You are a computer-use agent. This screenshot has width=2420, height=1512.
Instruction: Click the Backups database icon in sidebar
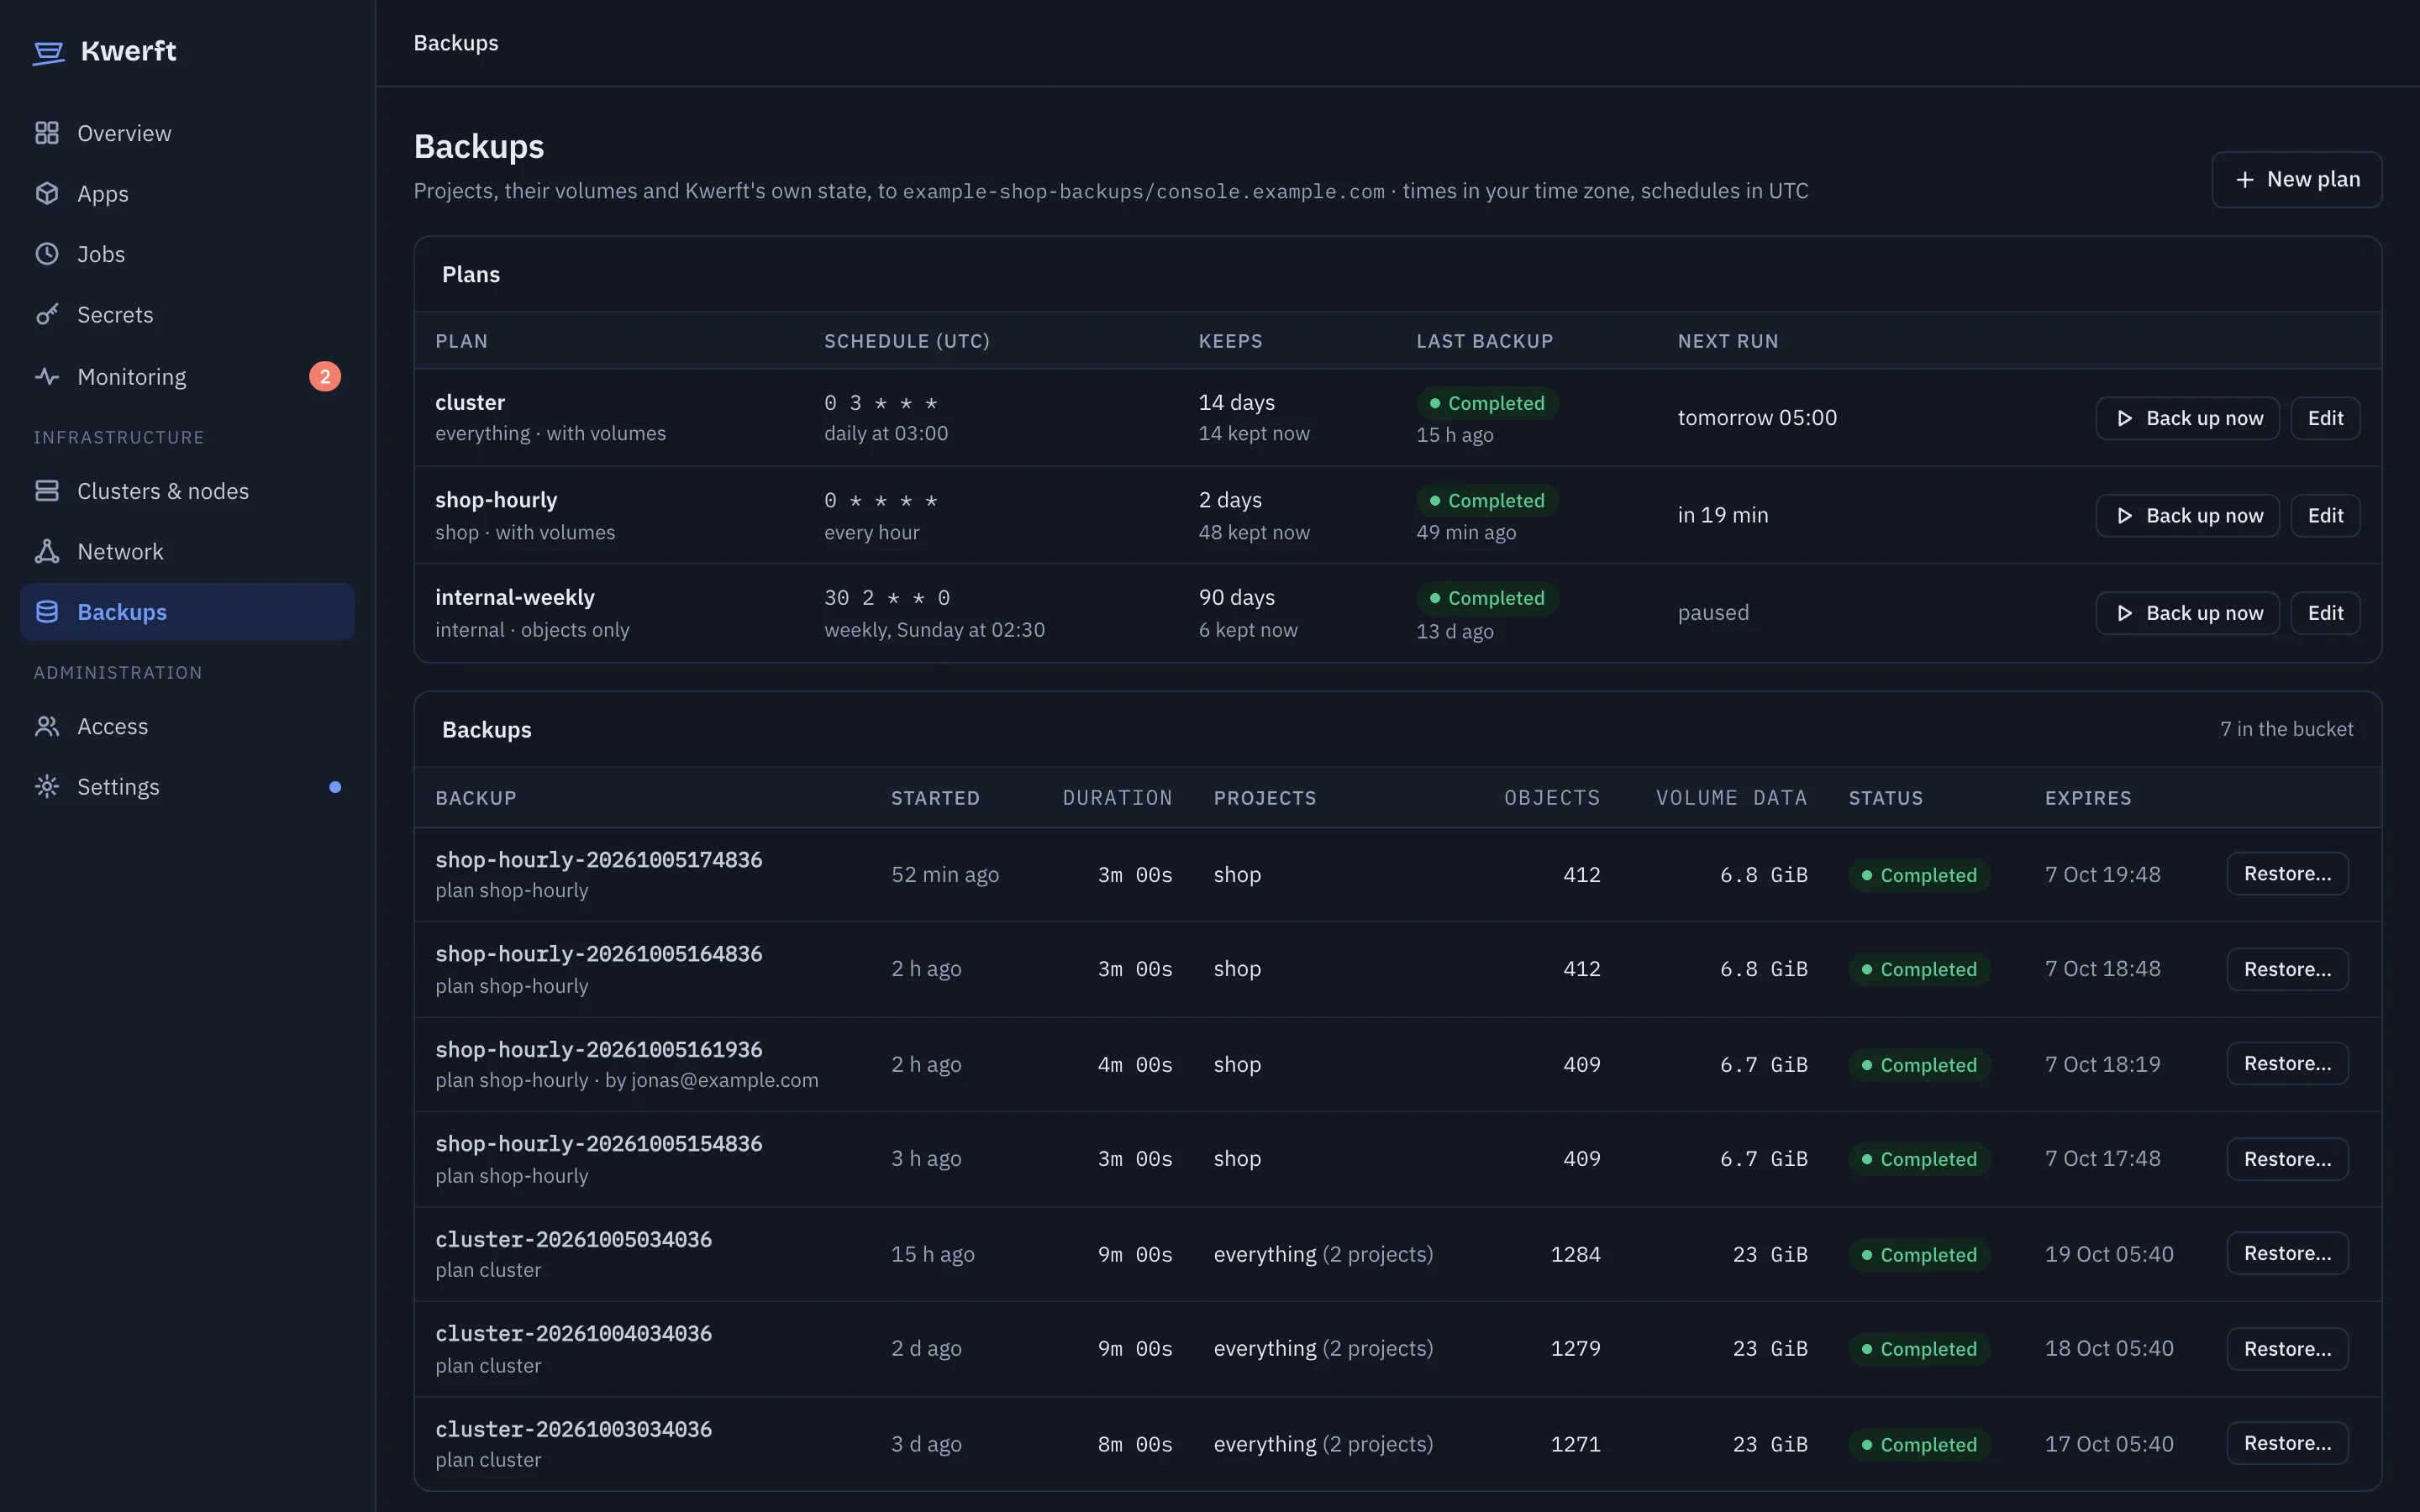(47, 611)
